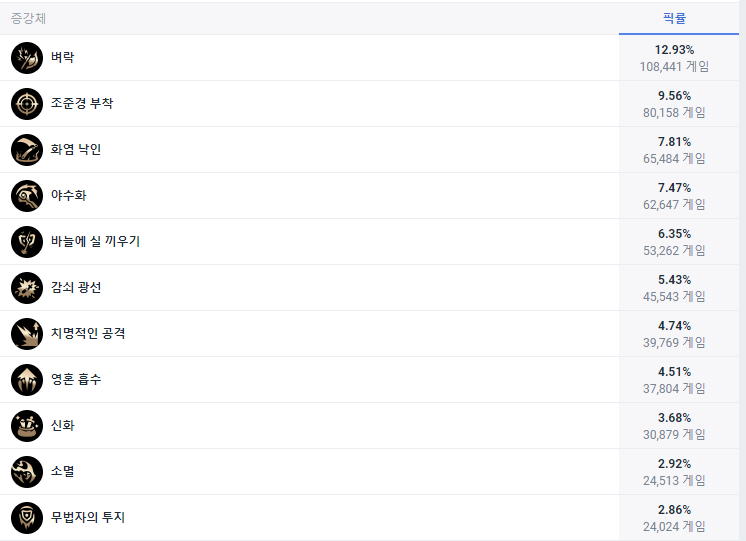This screenshot has width=746, height=541.
Task: Click the 영혼 흡수 name text
Action: tap(76, 379)
